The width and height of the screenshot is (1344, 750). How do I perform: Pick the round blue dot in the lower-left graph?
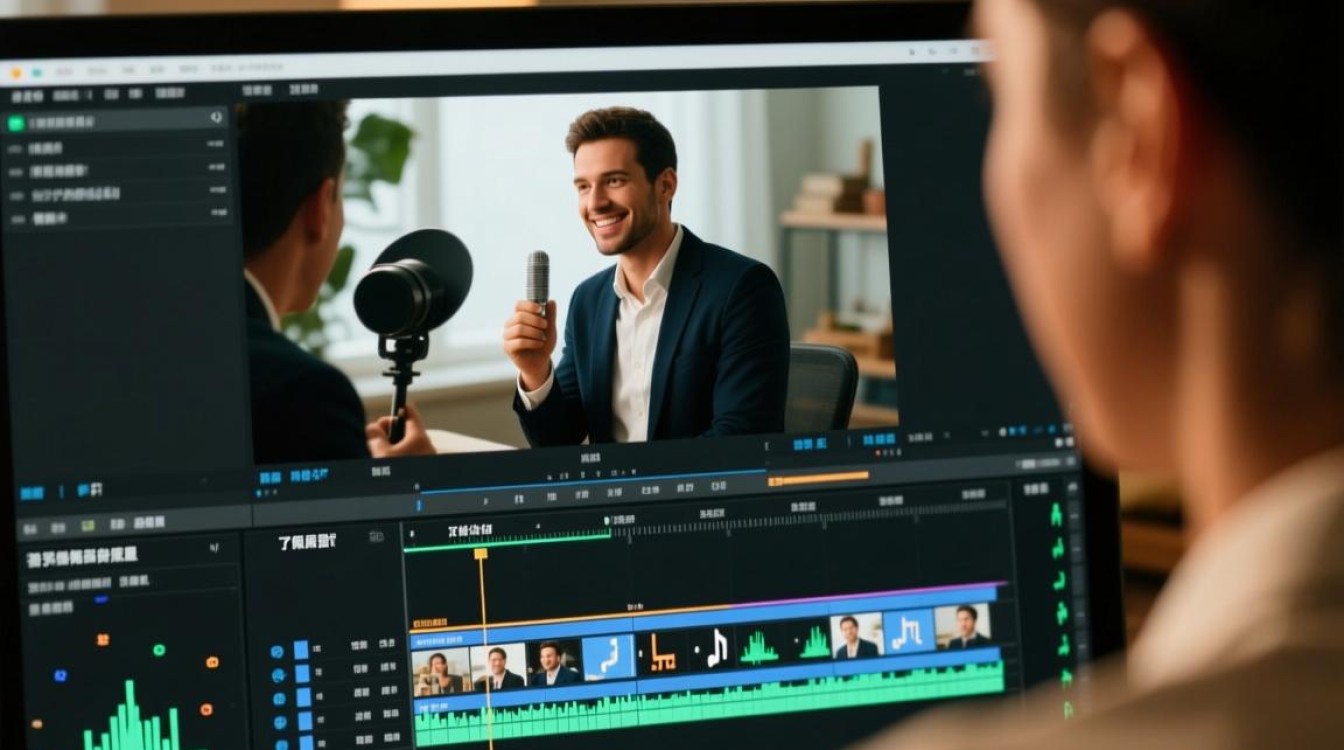(60, 675)
